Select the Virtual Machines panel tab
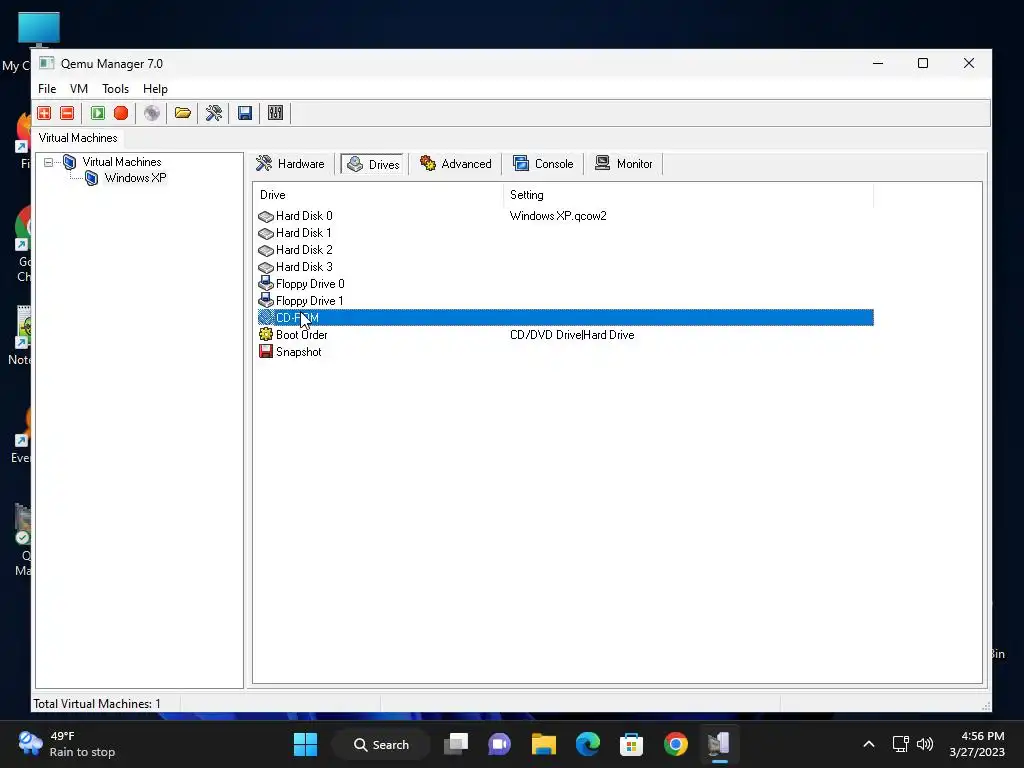The width and height of the screenshot is (1024, 768). point(78,138)
